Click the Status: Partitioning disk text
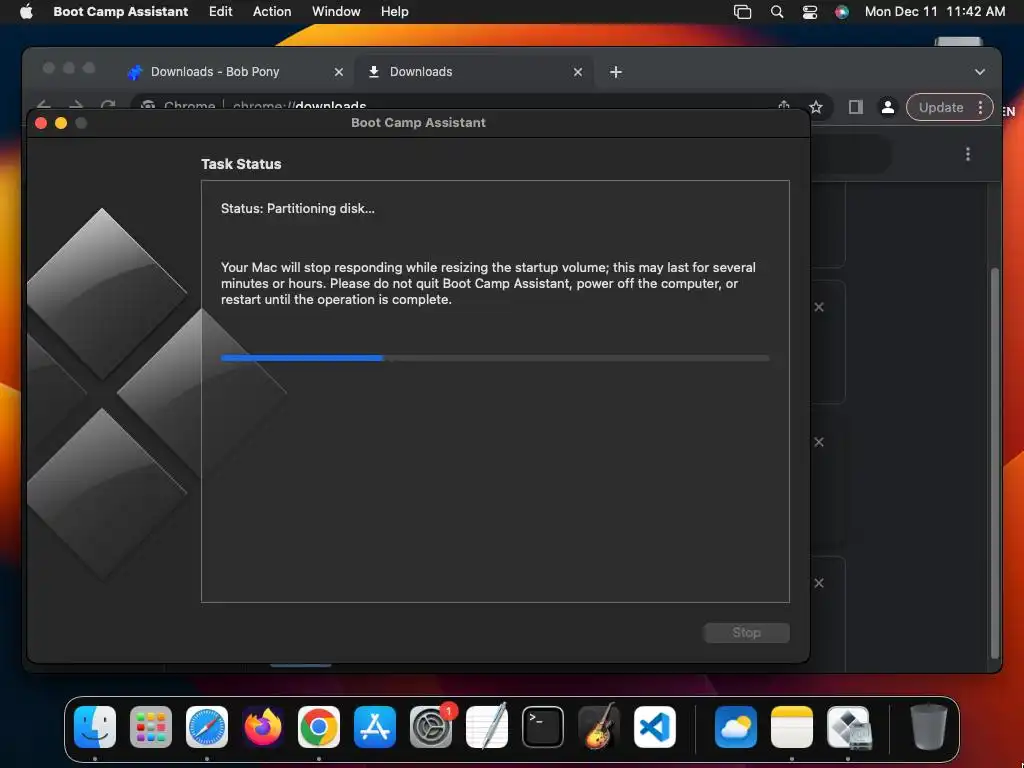This screenshot has height=768, width=1024. point(298,208)
